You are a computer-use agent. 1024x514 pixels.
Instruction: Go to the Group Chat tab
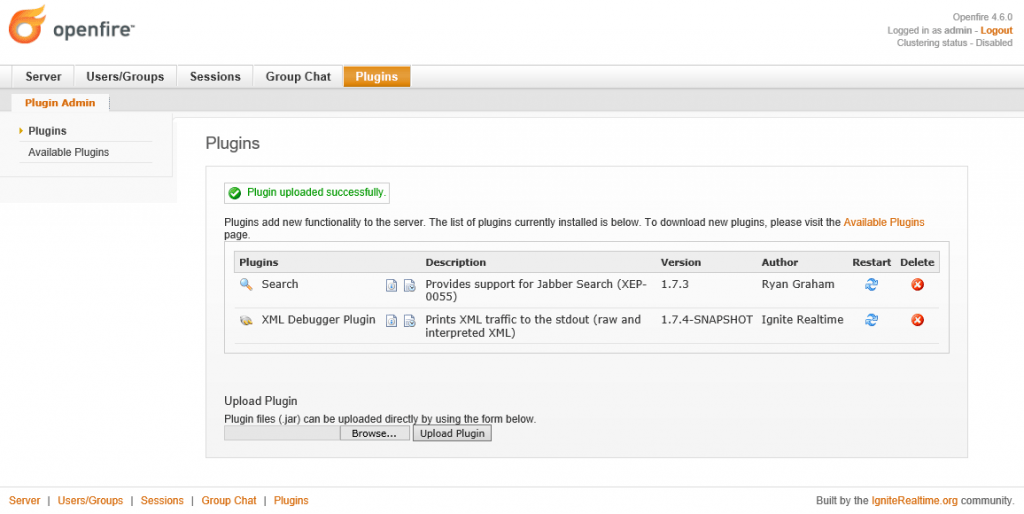(298, 76)
